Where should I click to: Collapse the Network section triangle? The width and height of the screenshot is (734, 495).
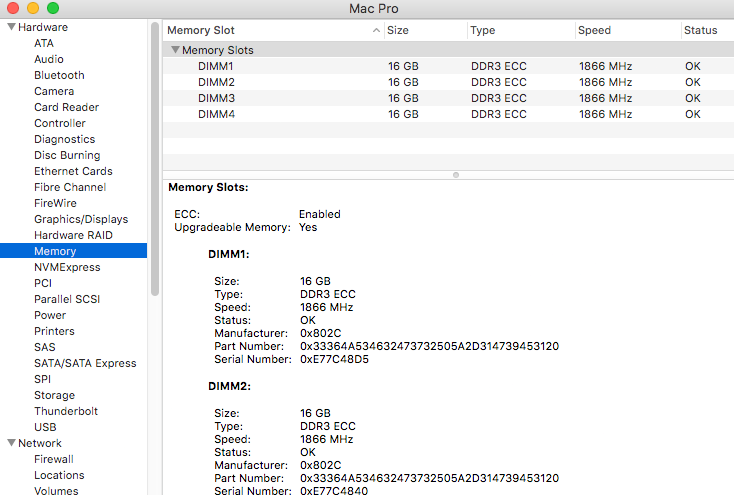12,443
